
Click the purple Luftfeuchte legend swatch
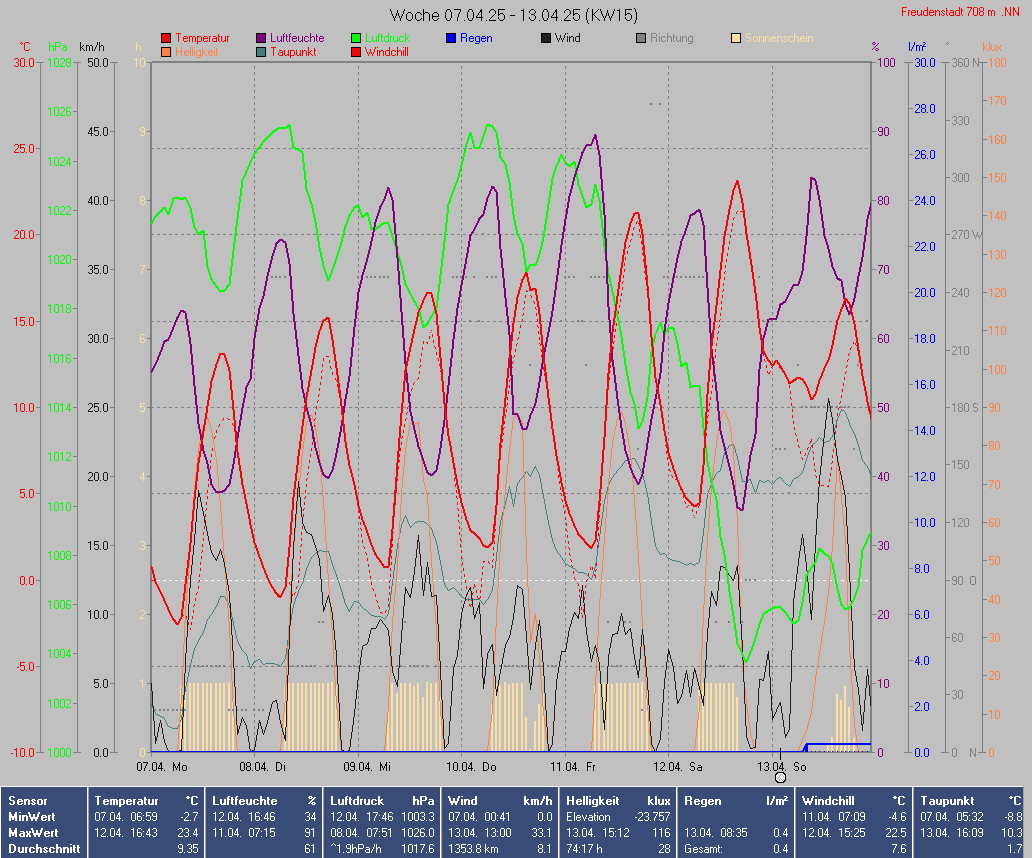[x=261, y=38]
